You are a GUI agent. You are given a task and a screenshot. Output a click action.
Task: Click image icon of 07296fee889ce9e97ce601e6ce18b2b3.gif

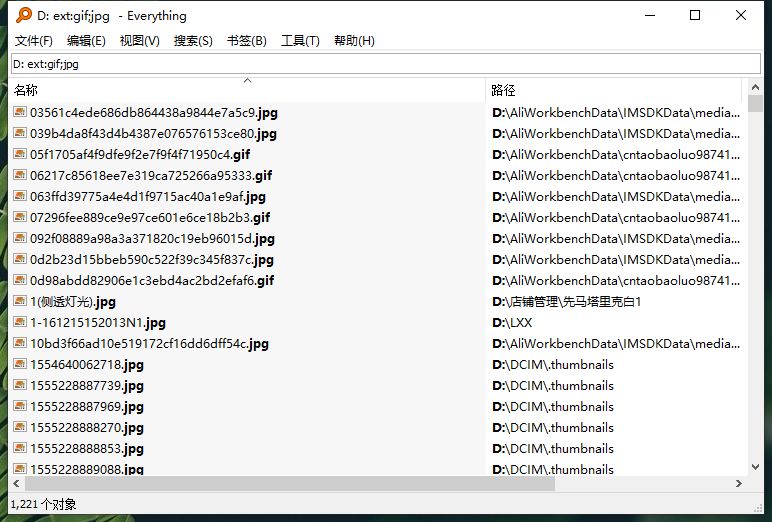click(20, 217)
